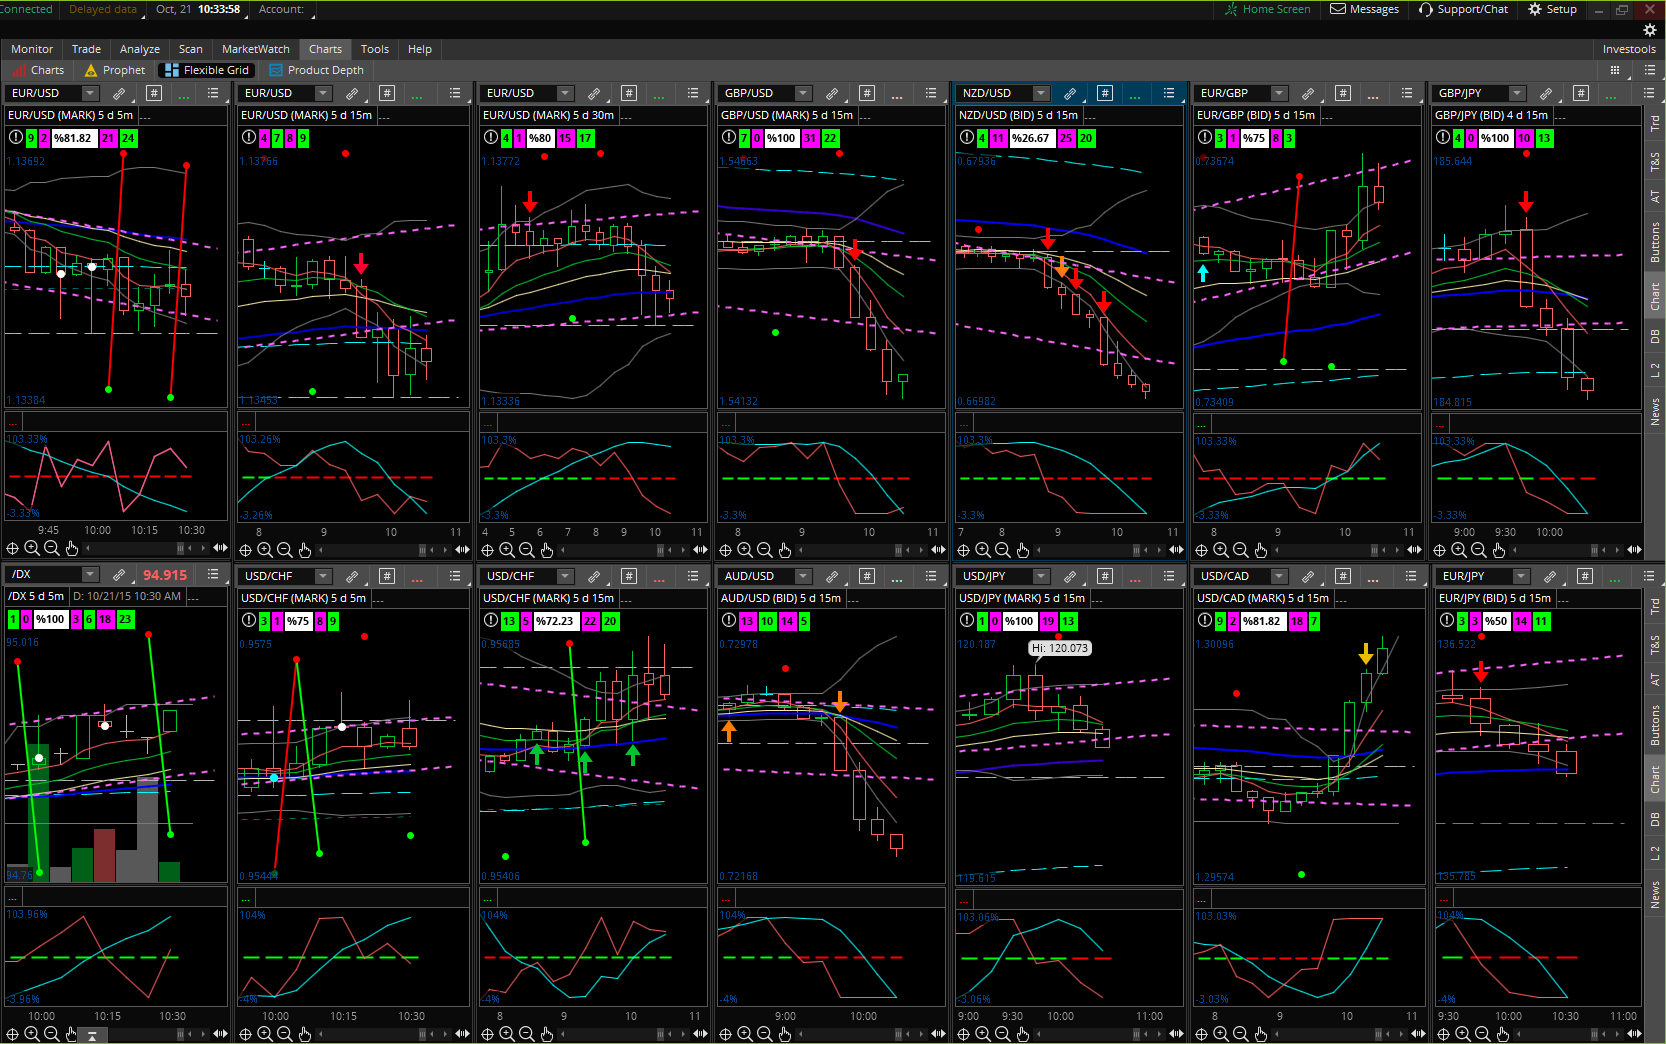
Task: Click the alert exclamation icon on EUR/JPY chart
Action: [1446, 620]
